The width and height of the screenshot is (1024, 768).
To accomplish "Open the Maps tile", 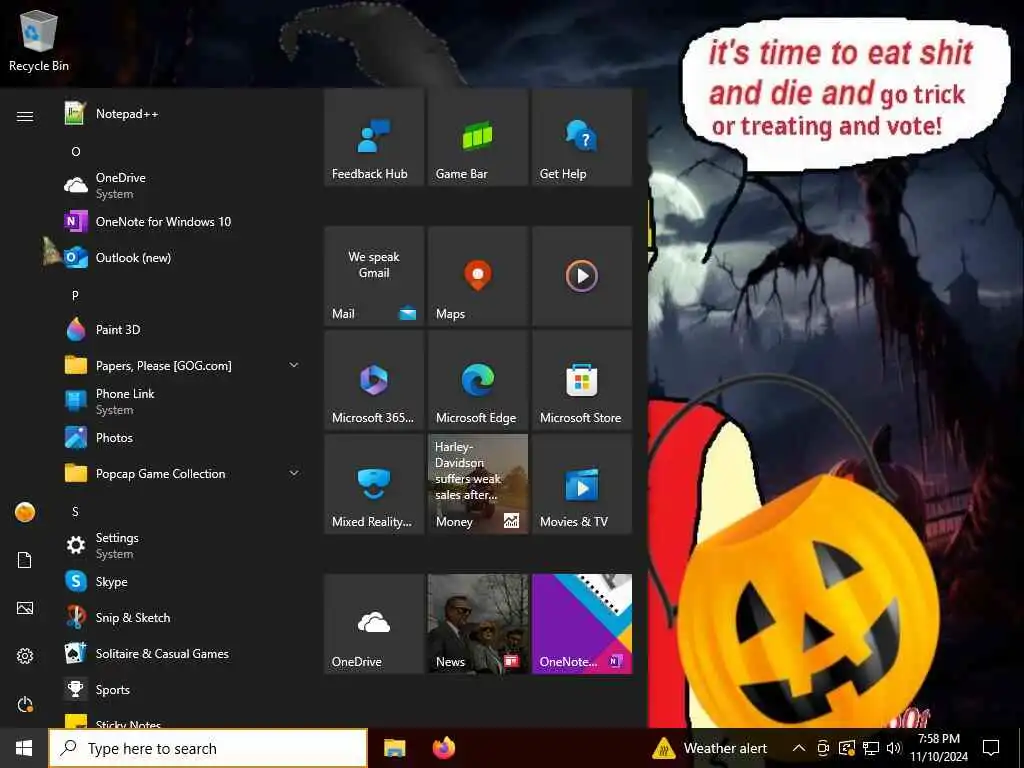I will click(478, 276).
